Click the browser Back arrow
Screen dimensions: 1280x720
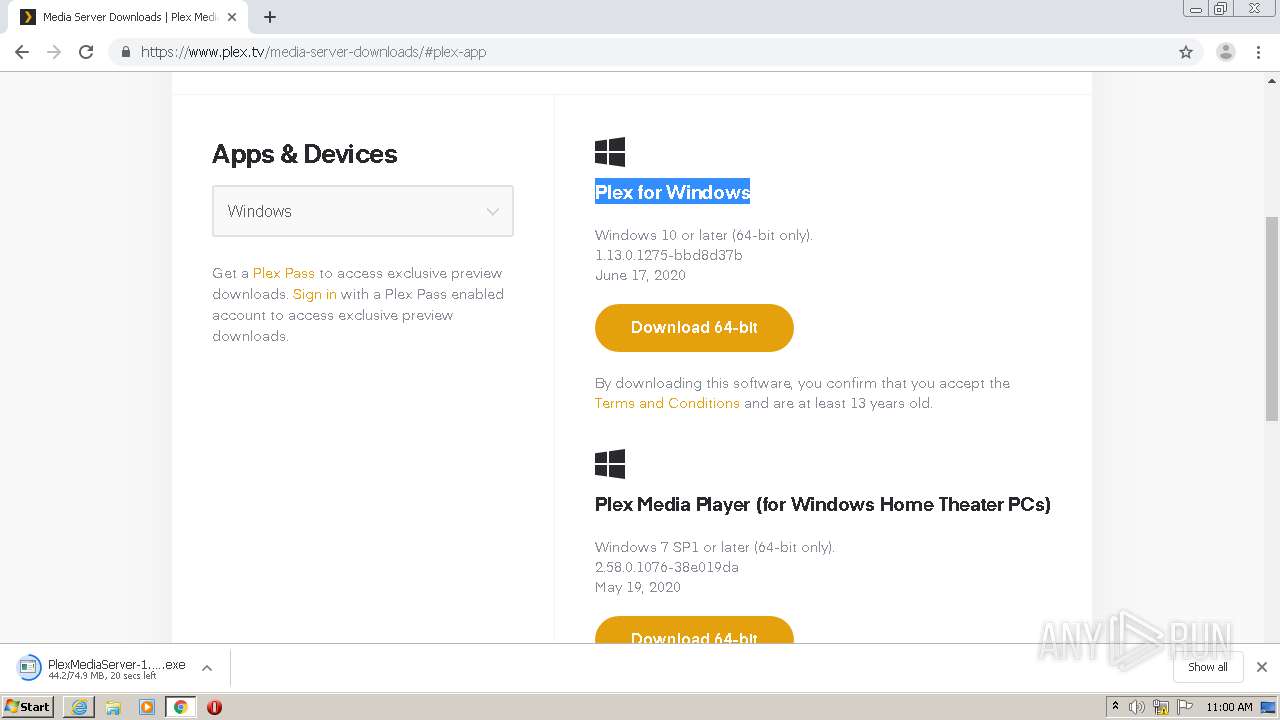(22, 52)
